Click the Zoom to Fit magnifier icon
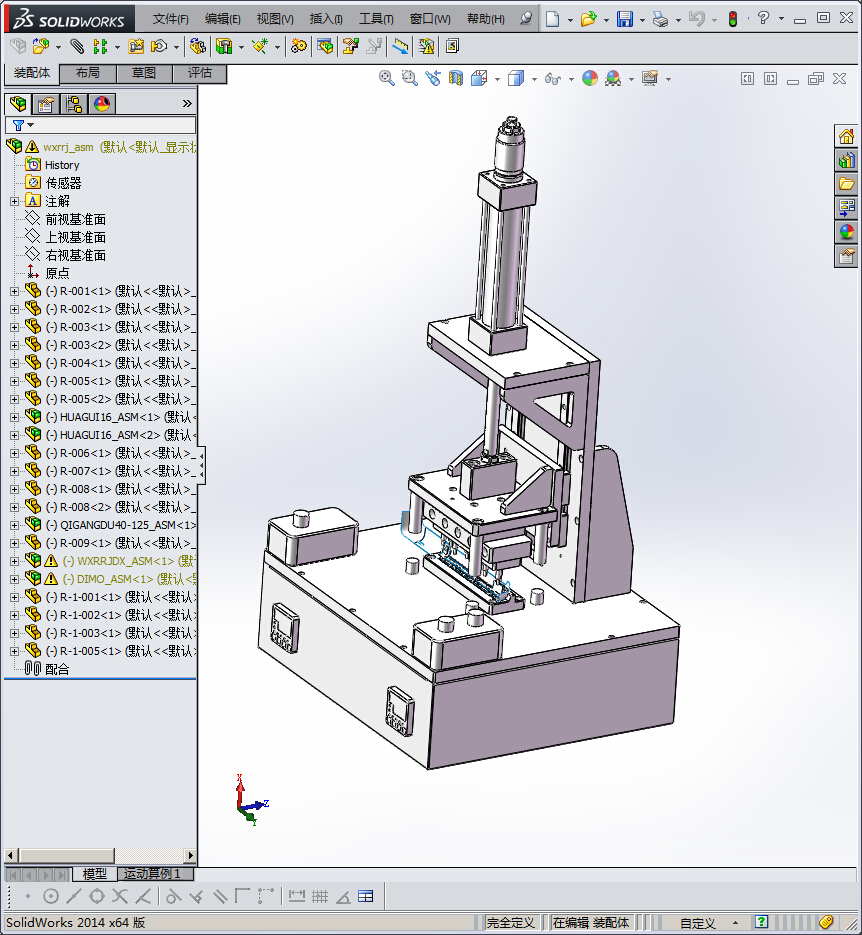The height and width of the screenshot is (935, 862). coord(386,78)
